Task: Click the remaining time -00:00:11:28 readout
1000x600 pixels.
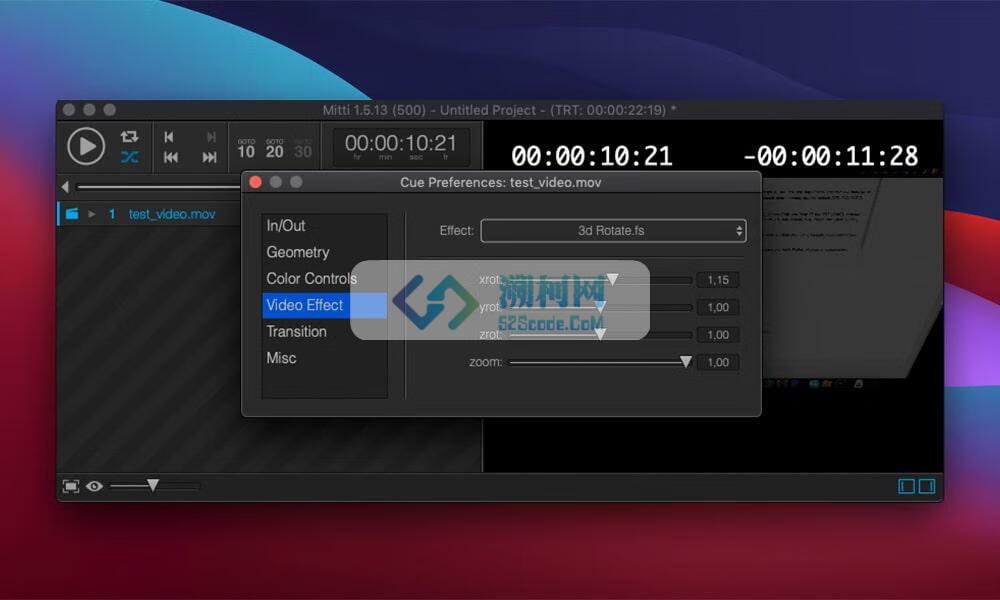Action: coord(830,156)
